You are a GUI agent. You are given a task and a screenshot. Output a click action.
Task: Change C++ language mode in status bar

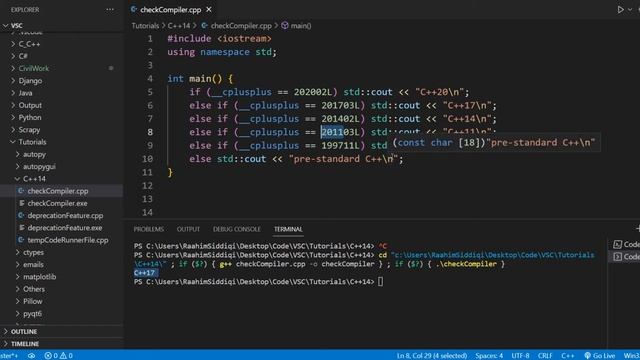(567, 356)
